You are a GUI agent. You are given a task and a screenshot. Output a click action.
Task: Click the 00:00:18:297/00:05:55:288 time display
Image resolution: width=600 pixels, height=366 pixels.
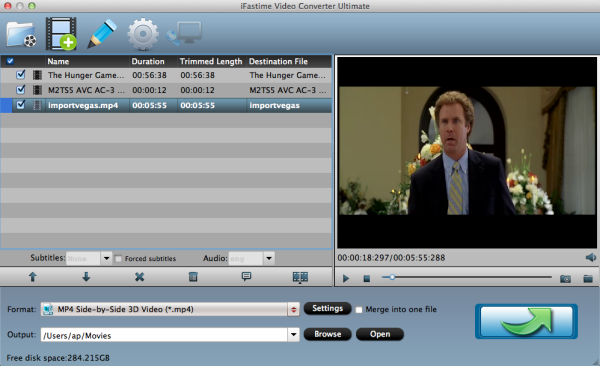(x=391, y=258)
